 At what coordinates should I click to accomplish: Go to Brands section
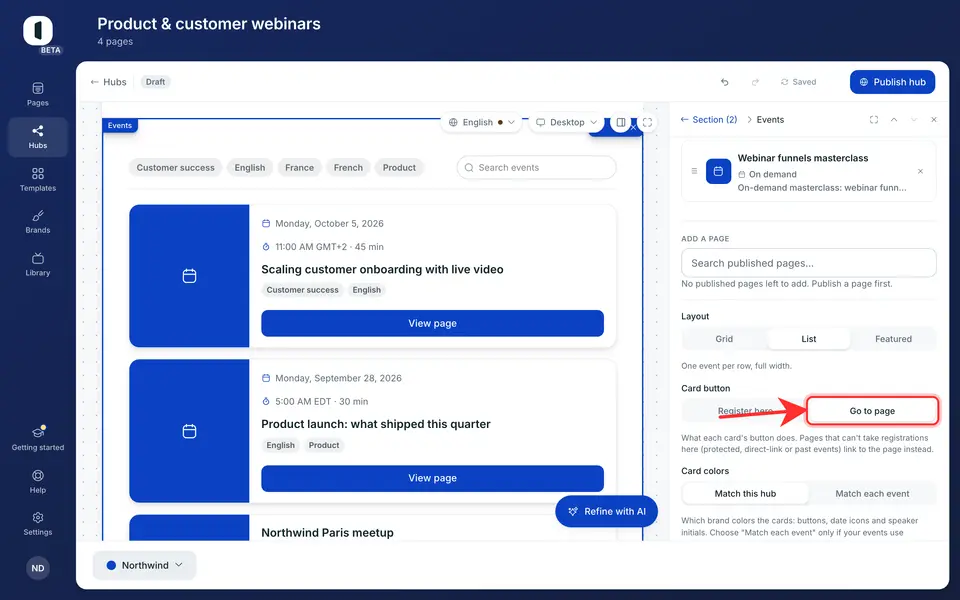click(37, 222)
